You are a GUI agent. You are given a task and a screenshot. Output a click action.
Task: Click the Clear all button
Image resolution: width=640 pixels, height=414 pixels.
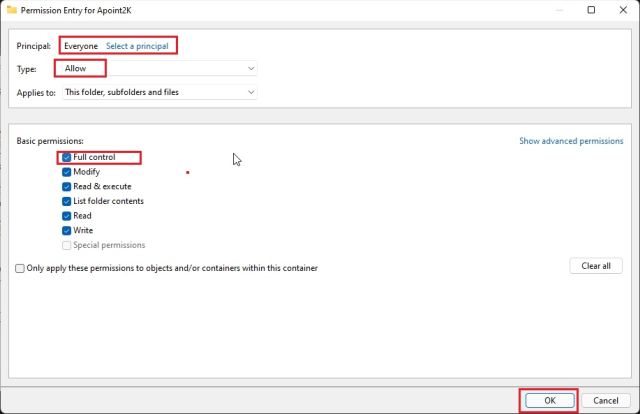[x=596, y=266]
